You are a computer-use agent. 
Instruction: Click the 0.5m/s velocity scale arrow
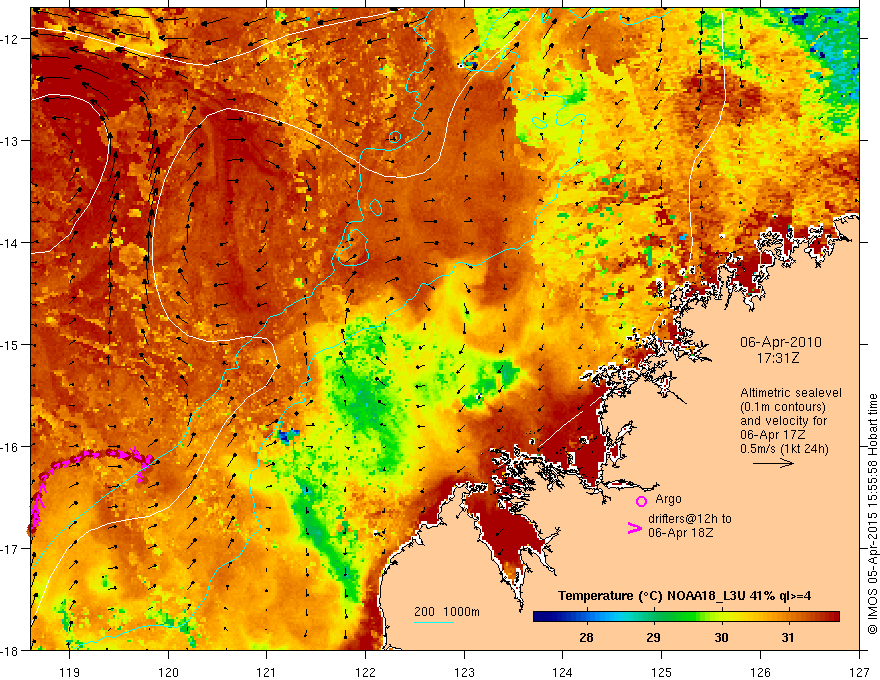773,463
